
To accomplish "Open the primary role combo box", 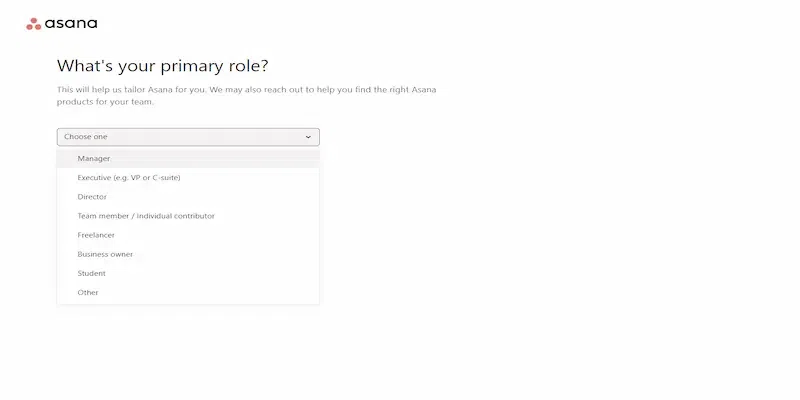I will (x=188, y=137).
